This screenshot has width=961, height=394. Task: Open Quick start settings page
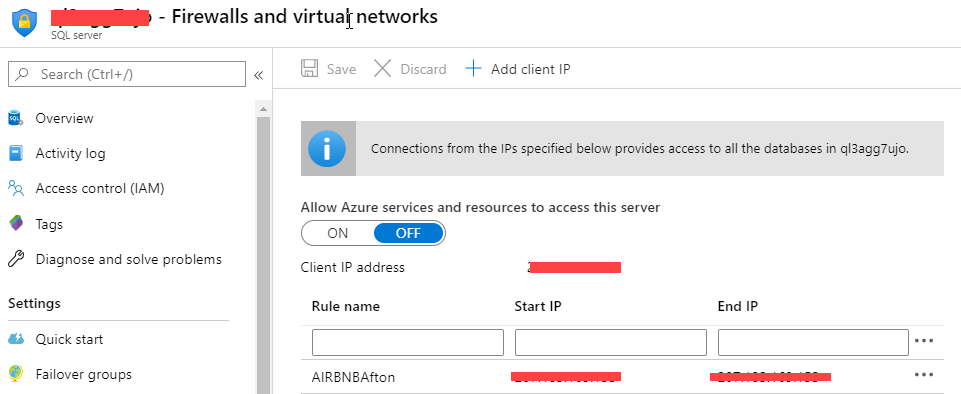coord(69,339)
